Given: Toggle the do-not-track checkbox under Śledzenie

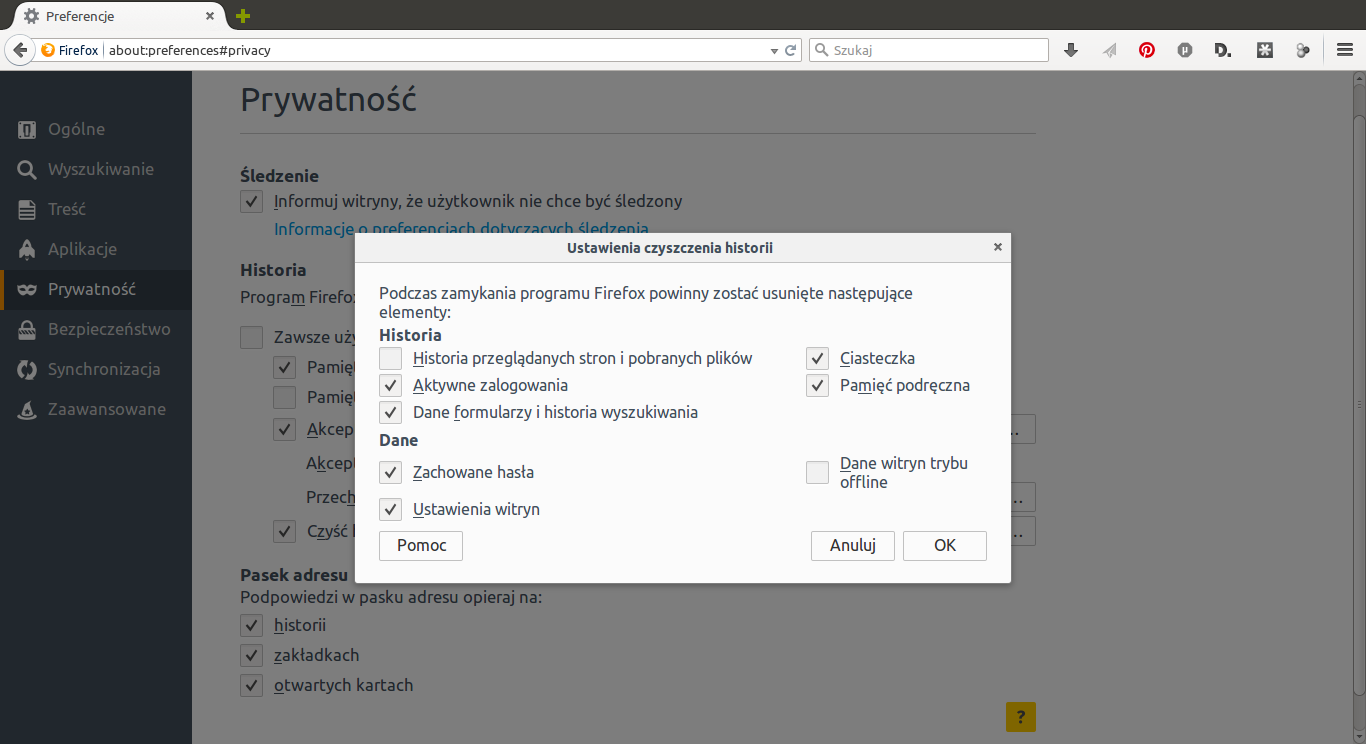Looking at the screenshot, I should point(252,202).
